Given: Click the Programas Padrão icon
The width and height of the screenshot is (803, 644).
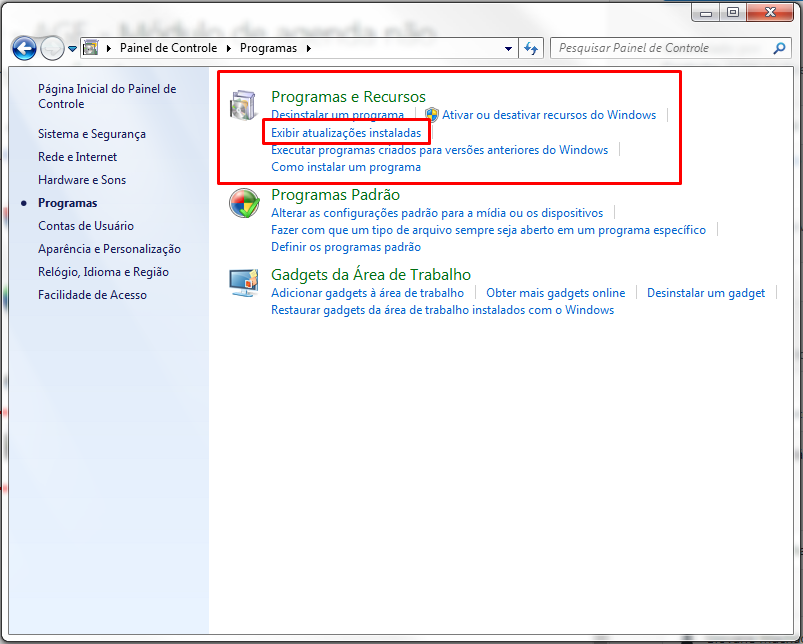Looking at the screenshot, I should 244,203.
